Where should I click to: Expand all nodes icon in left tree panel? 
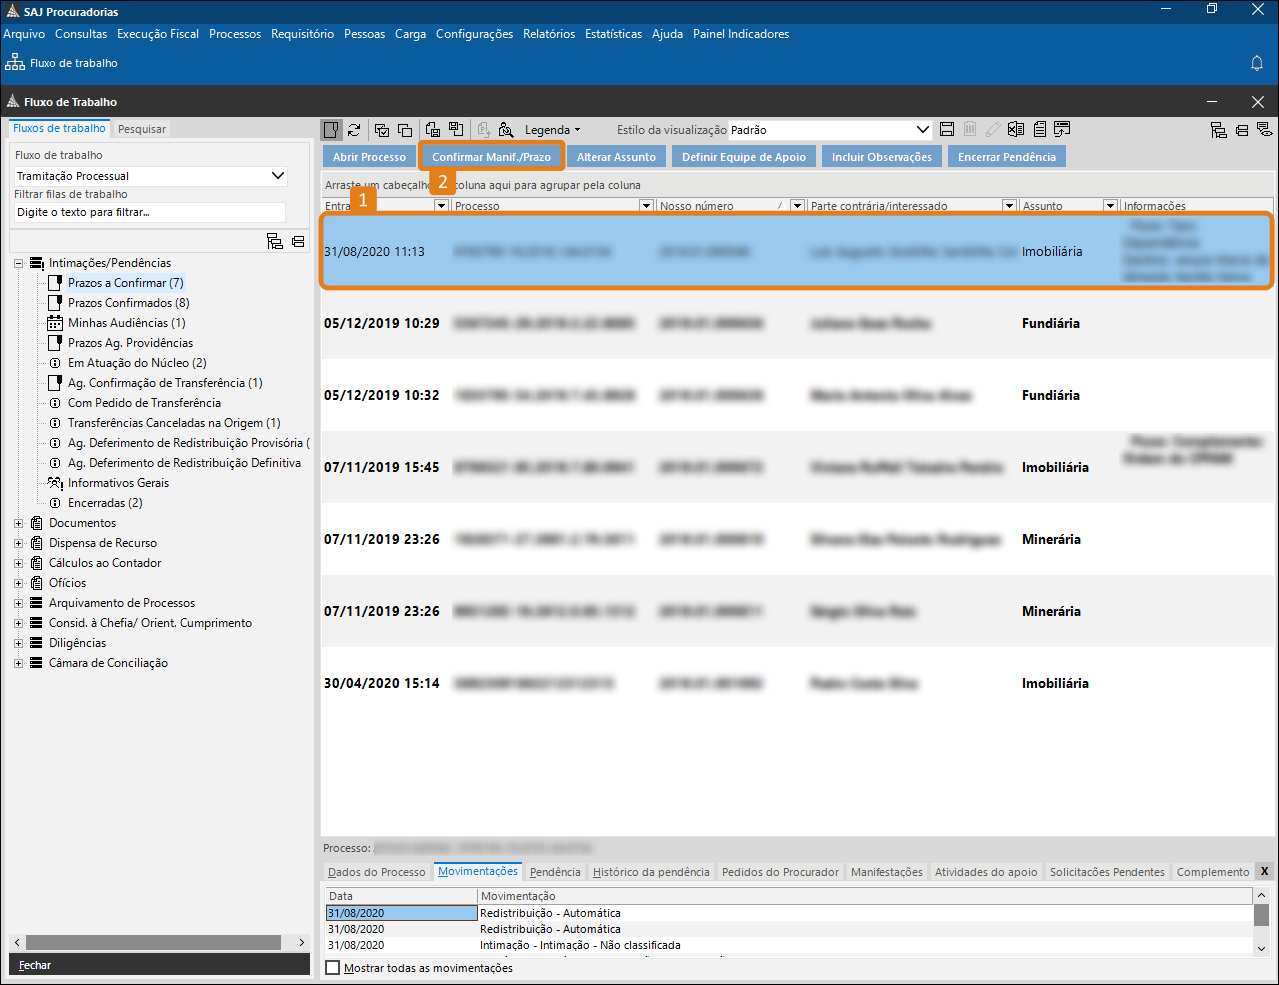click(x=275, y=241)
